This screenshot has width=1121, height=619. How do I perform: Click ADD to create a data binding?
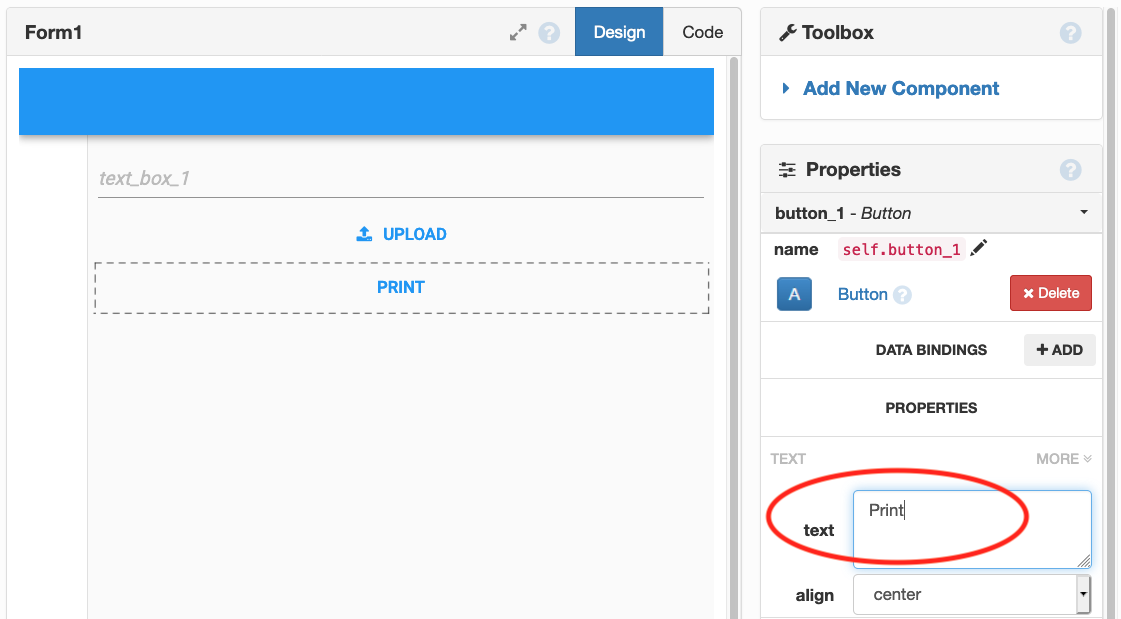[1059, 350]
